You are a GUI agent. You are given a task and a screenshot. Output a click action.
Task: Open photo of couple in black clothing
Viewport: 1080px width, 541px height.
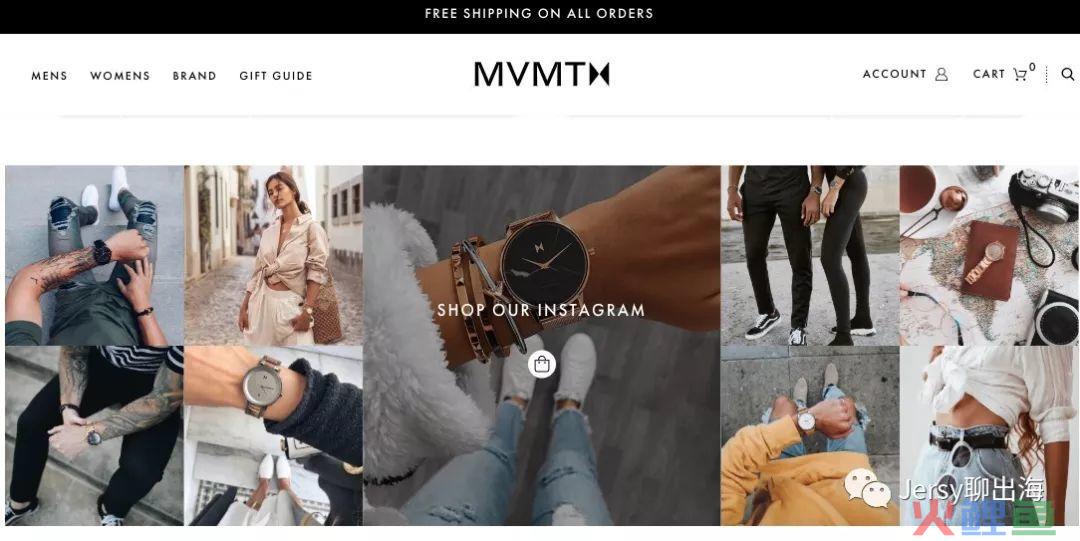tap(810, 255)
